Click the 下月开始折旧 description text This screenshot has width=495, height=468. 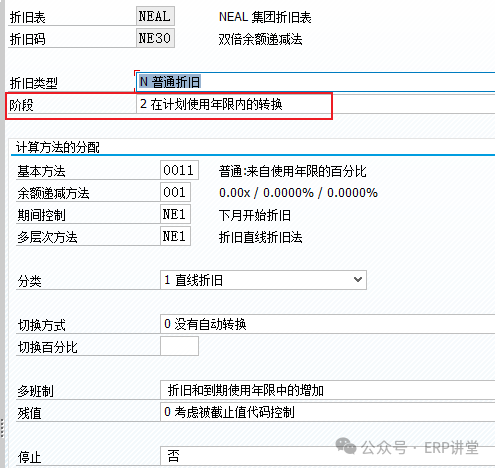pos(255,215)
